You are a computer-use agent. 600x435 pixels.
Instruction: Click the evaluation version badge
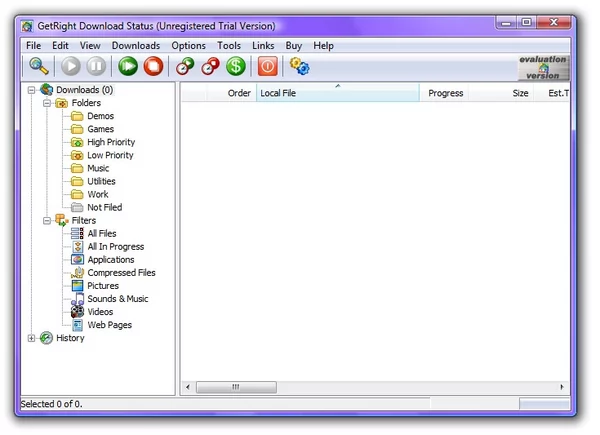543,67
